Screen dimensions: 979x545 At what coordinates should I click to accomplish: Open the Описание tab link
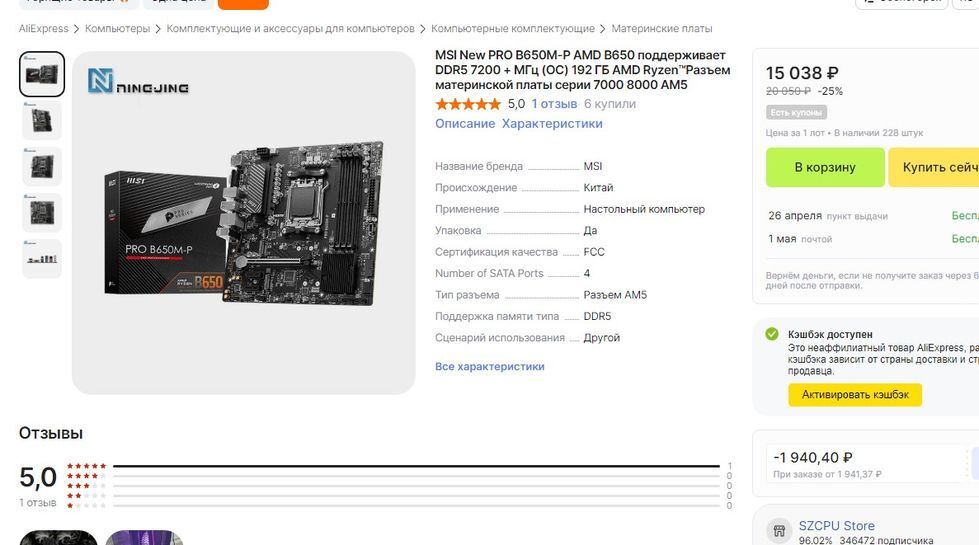(465, 124)
